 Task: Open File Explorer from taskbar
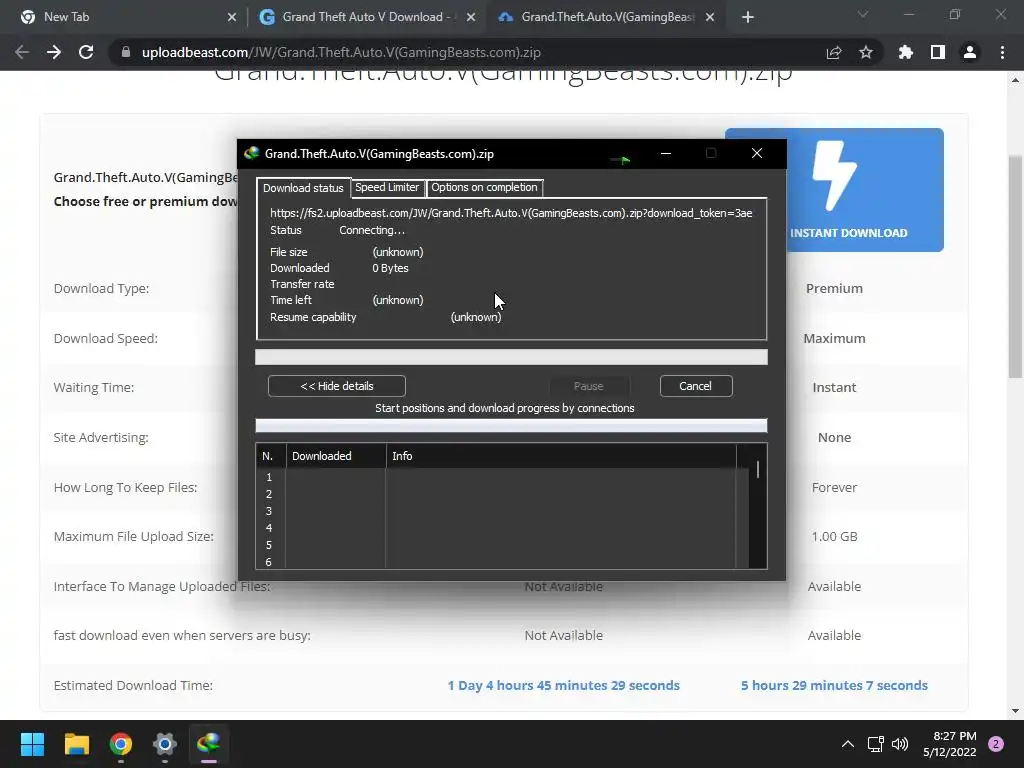click(76, 744)
